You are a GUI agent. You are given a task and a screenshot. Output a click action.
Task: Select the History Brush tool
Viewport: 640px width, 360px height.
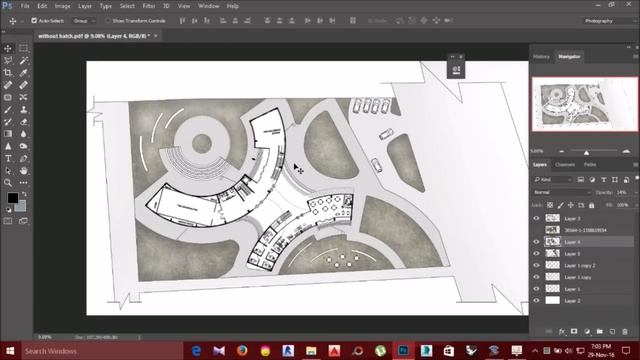8,122
